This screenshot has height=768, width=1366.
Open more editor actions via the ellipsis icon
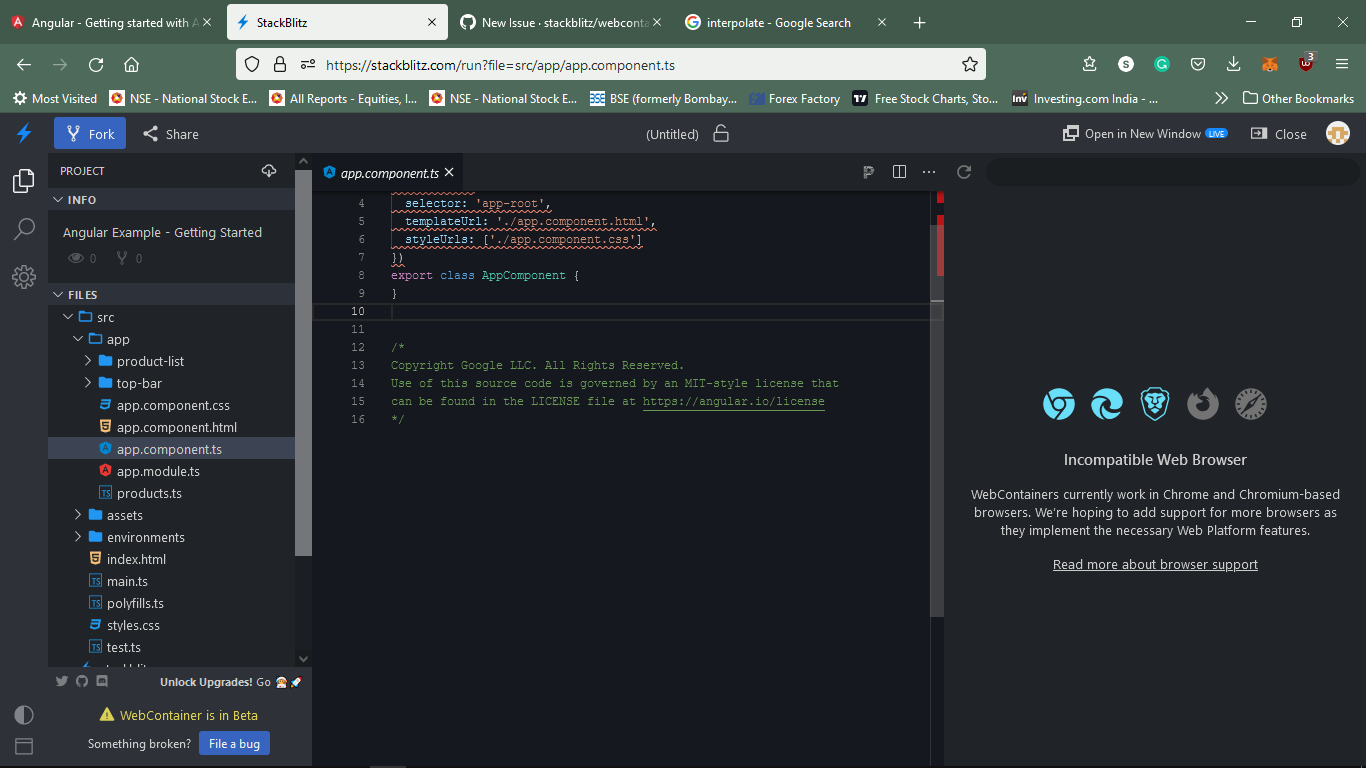929,171
